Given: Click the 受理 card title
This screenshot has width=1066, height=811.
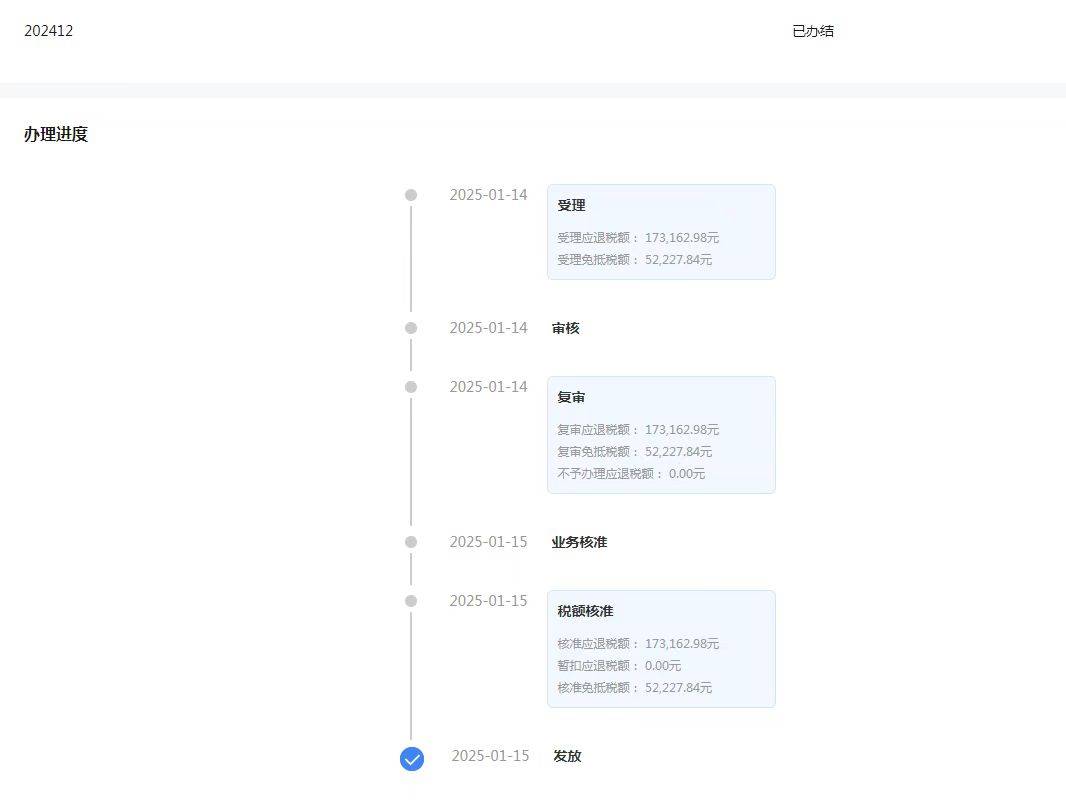Looking at the screenshot, I should tap(571, 205).
